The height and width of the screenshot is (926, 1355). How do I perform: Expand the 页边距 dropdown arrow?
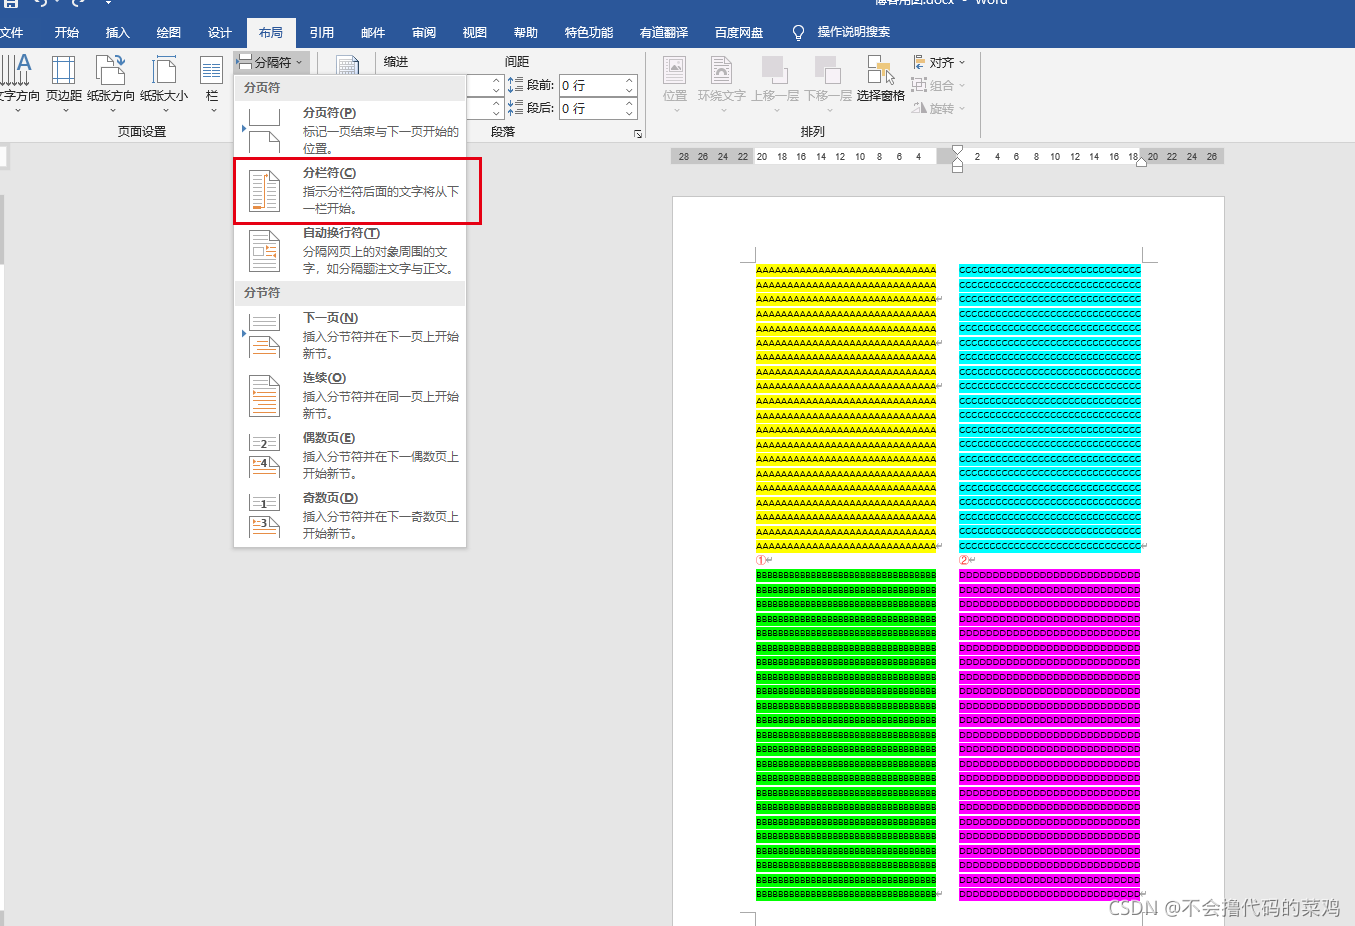click(x=65, y=111)
